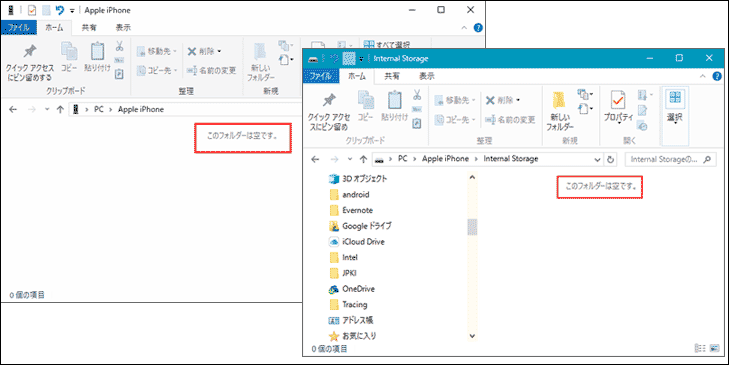Click edit icon in Internal Storage open group
The image size is (729, 365).
pyautogui.click(x=643, y=110)
